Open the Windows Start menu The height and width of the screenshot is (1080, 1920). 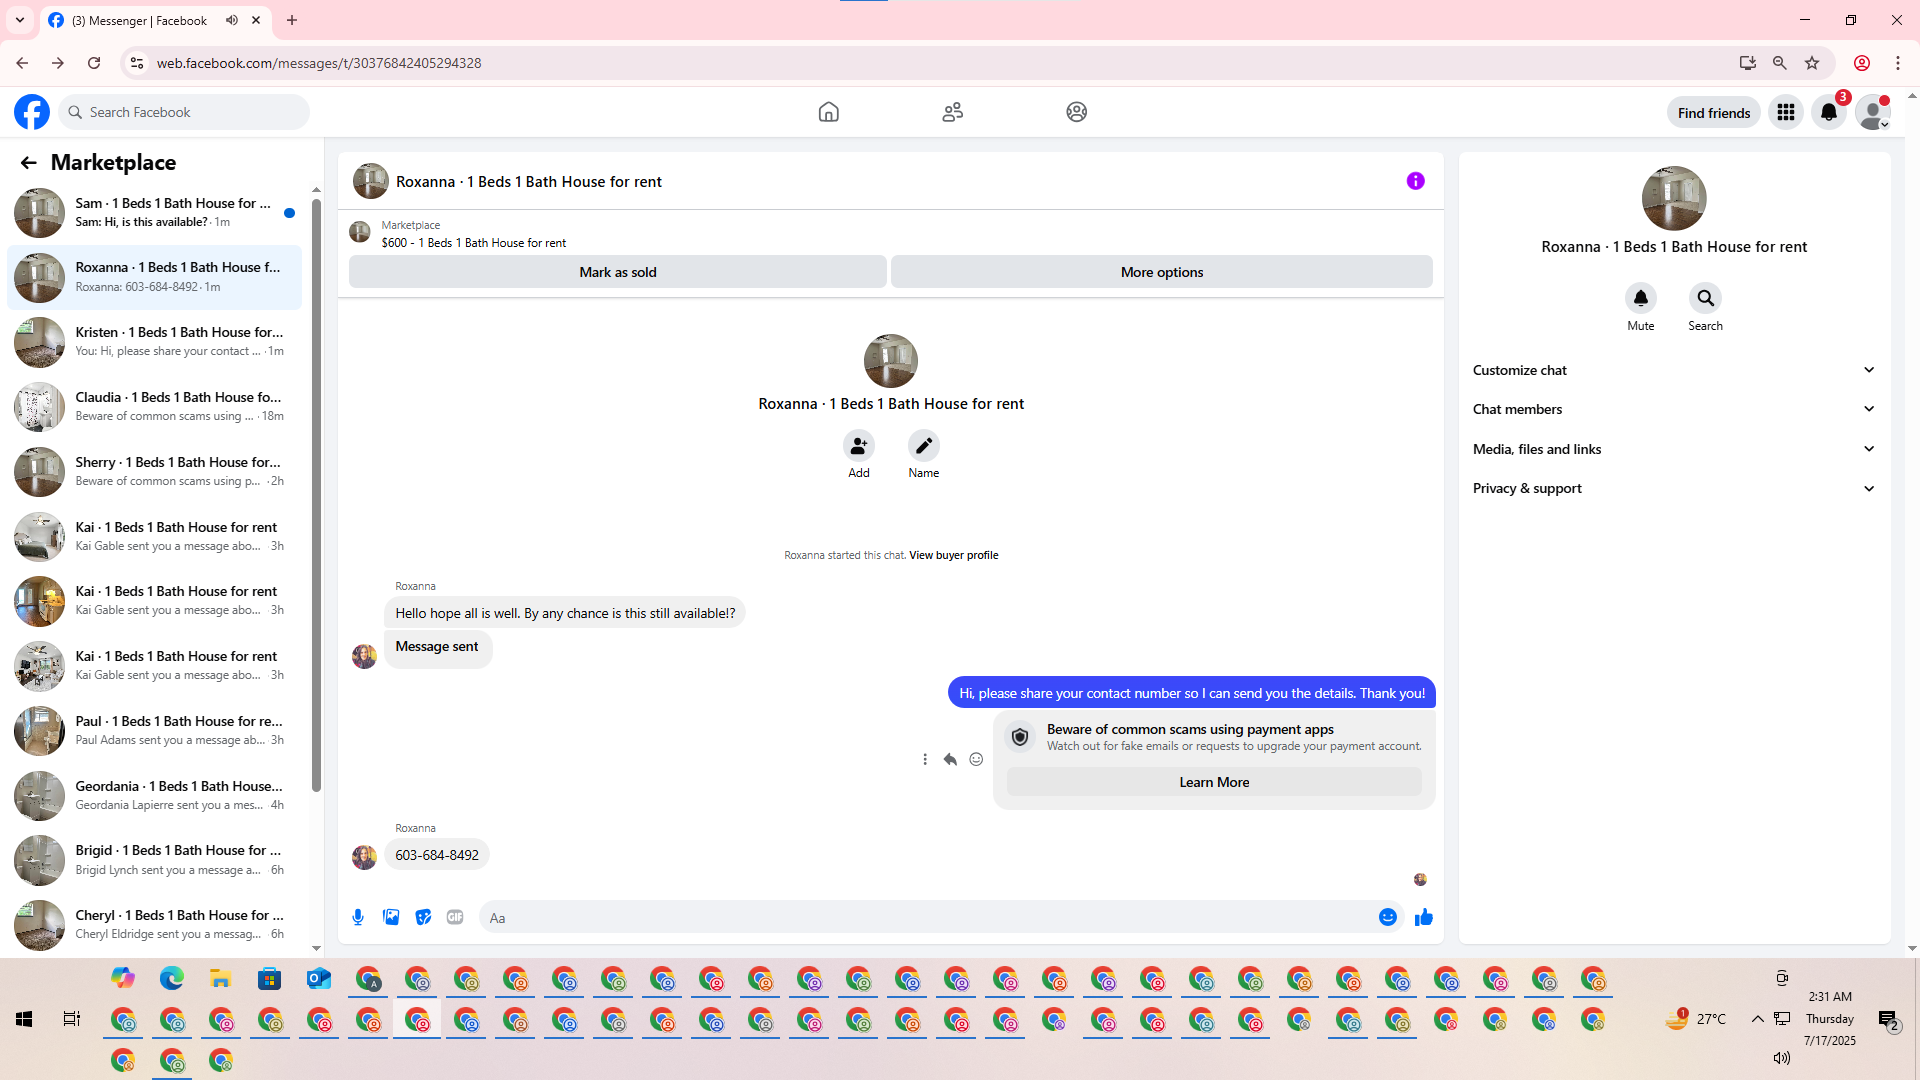click(x=24, y=1019)
